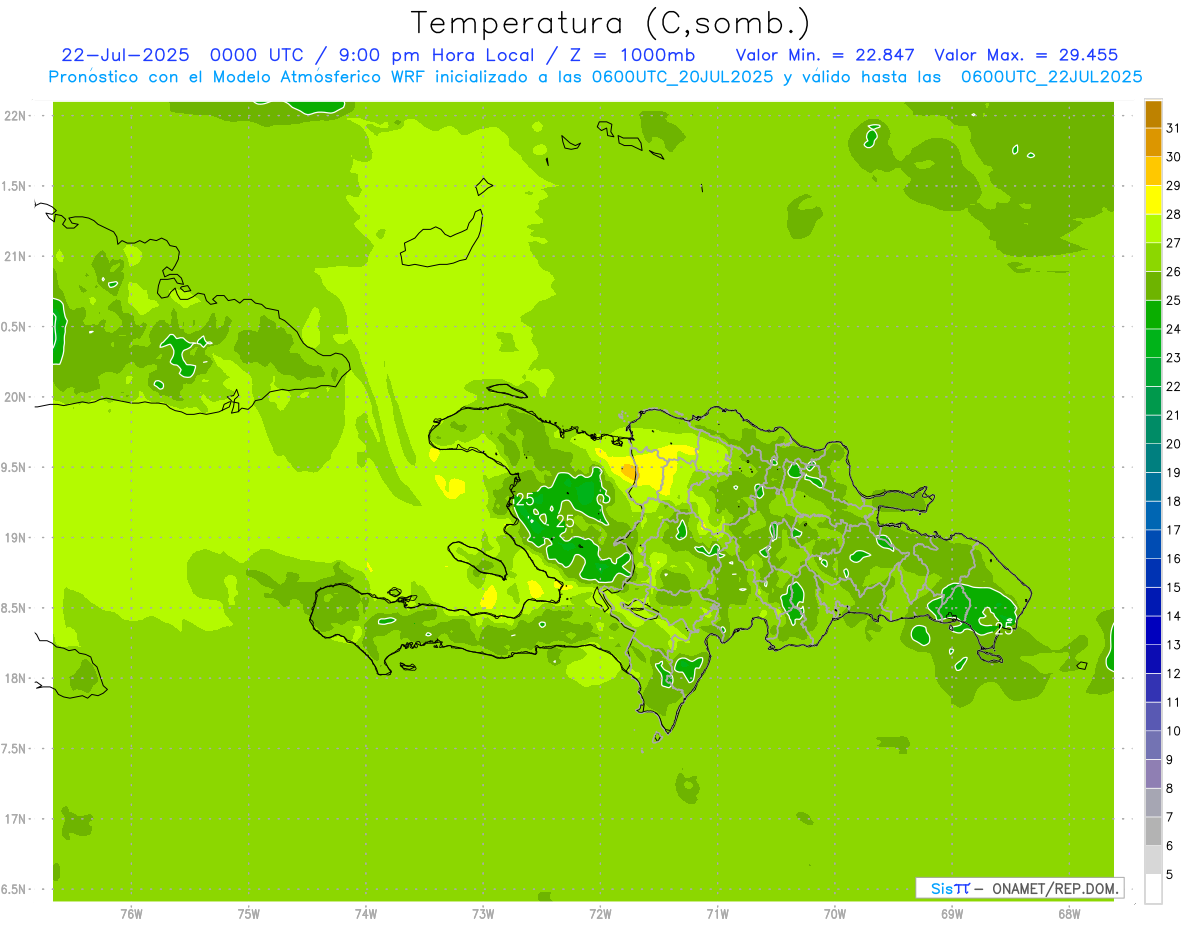Click the legend value 28
Viewport: 1200px width, 927px height.
1174,214
